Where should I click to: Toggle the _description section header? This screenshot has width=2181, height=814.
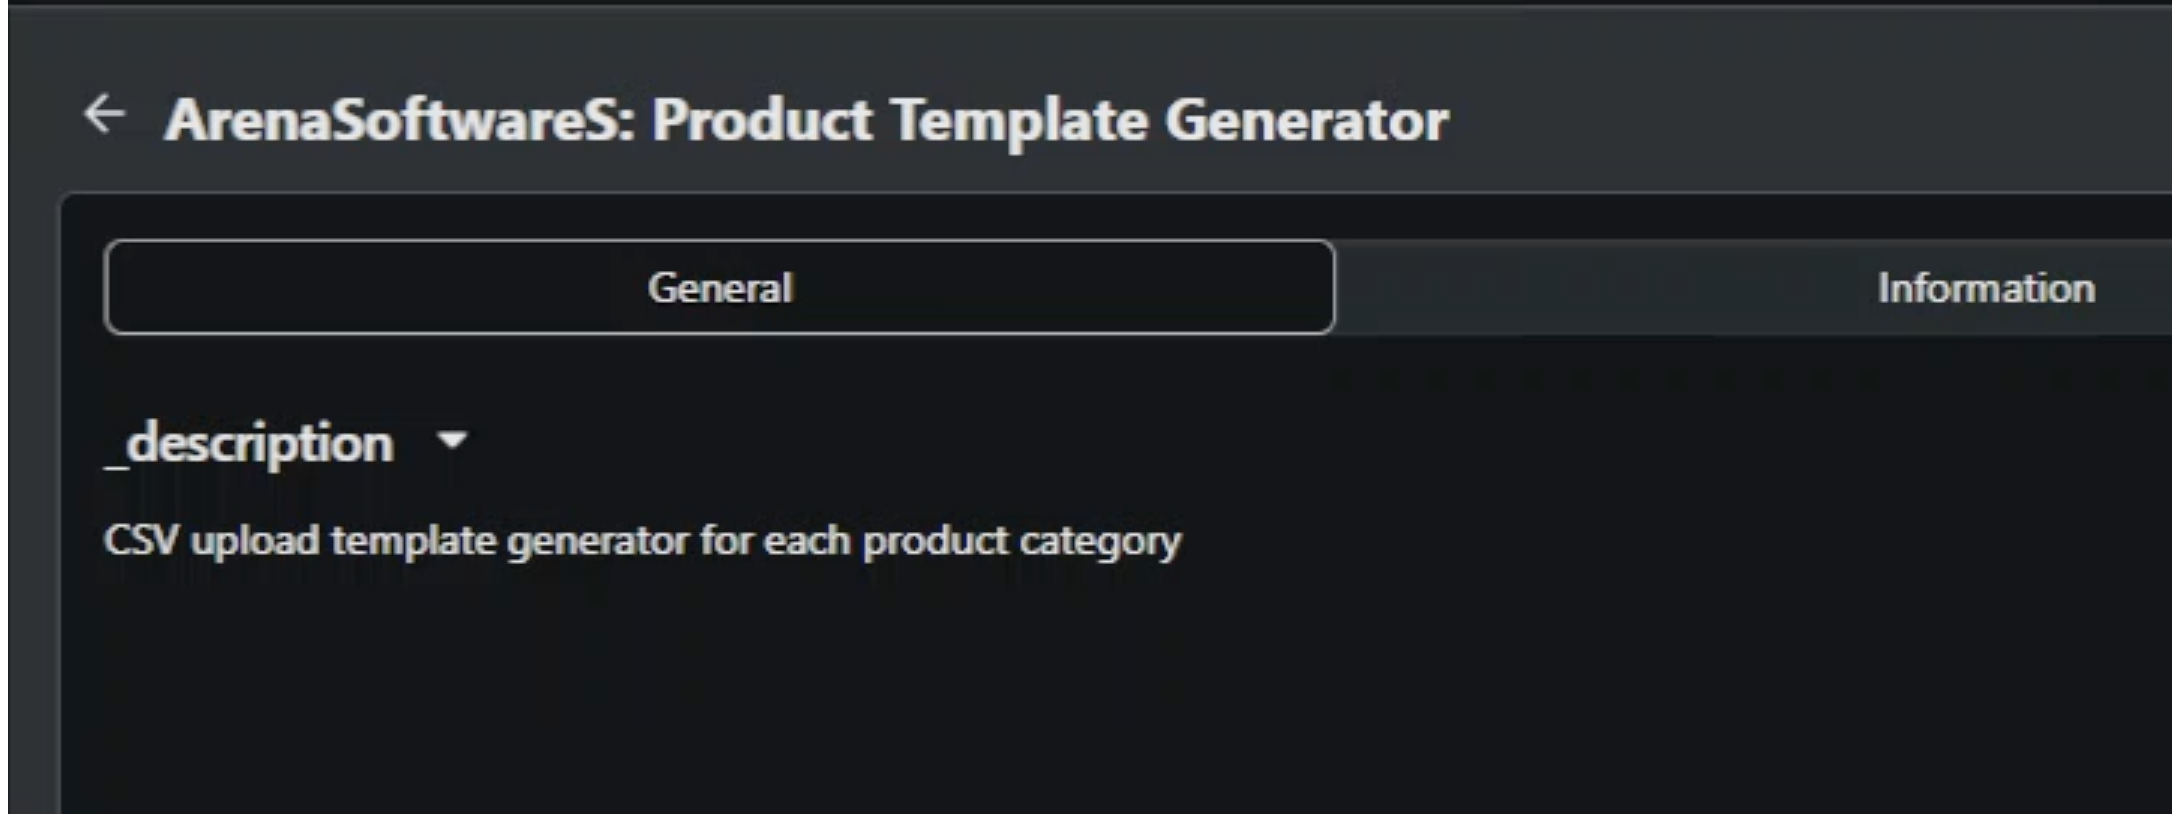286,443
